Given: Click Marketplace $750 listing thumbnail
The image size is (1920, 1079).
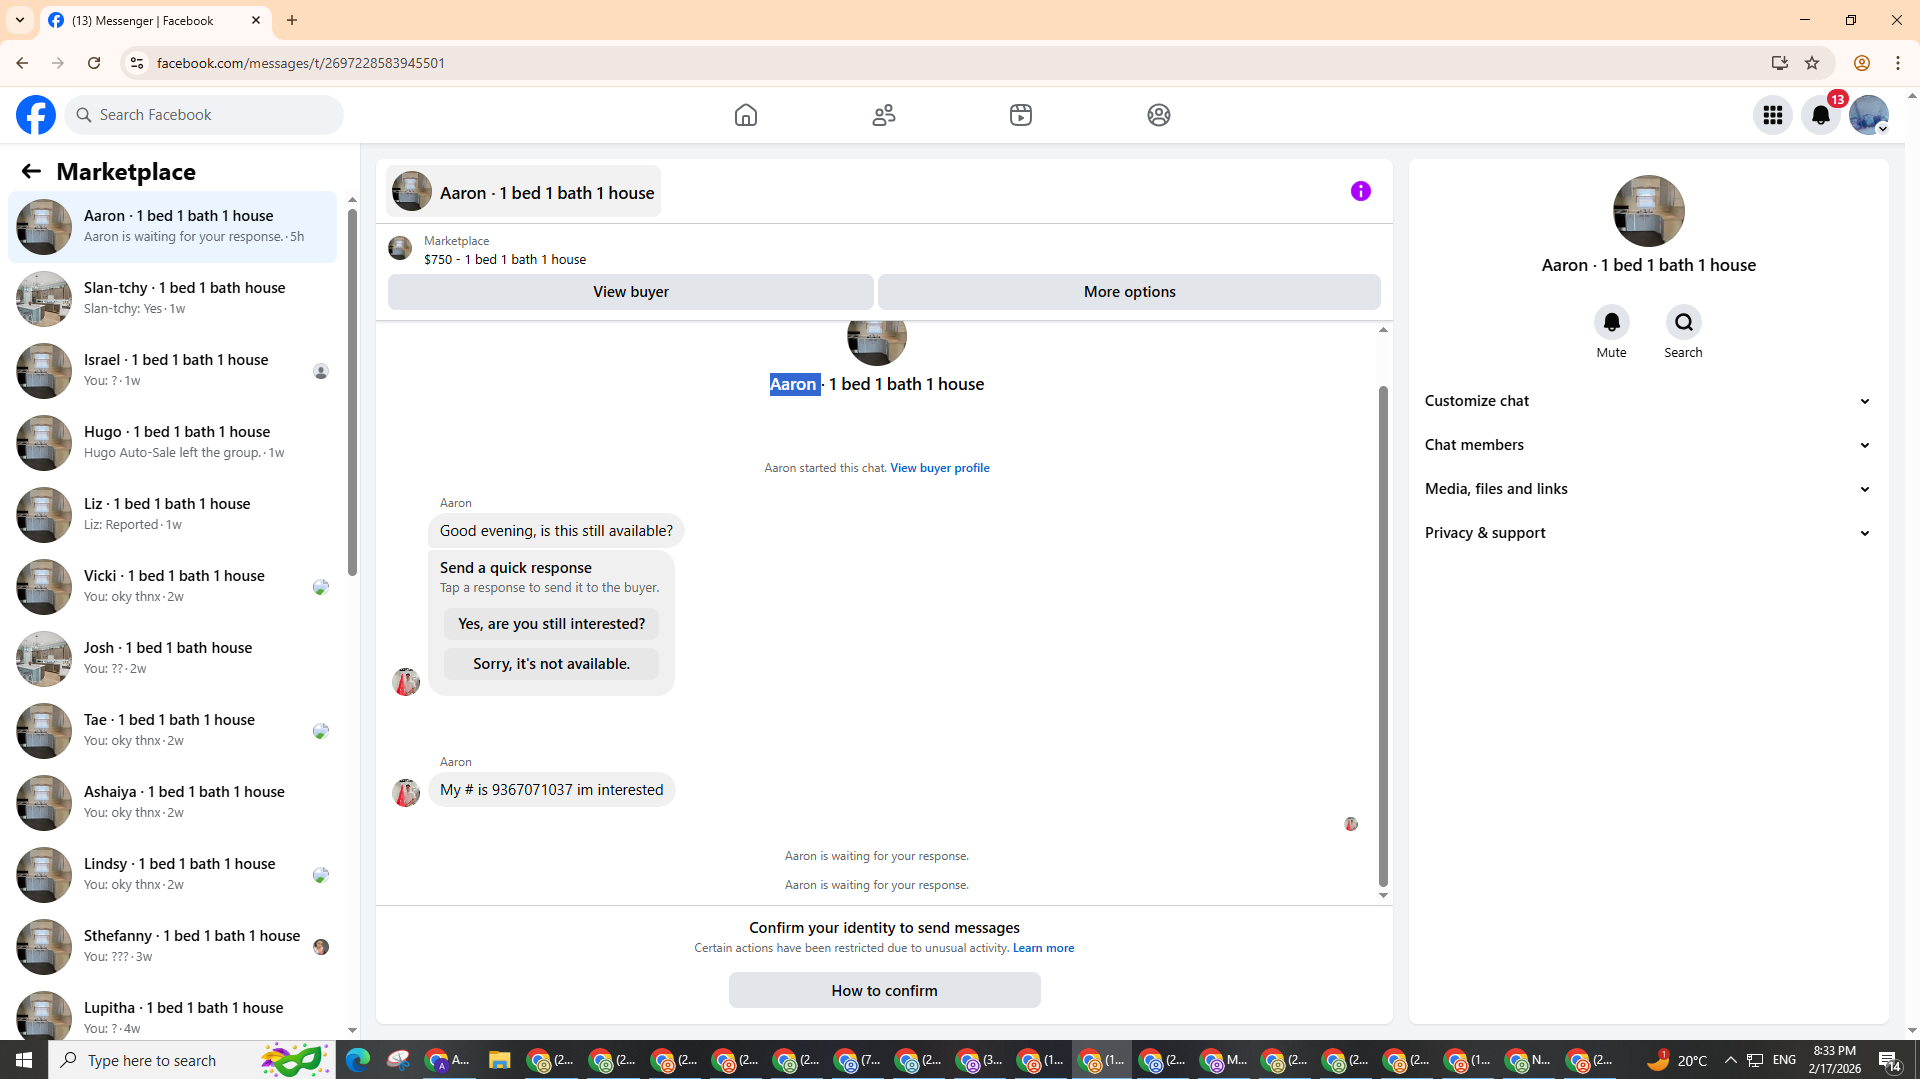Looking at the screenshot, I should [x=400, y=248].
